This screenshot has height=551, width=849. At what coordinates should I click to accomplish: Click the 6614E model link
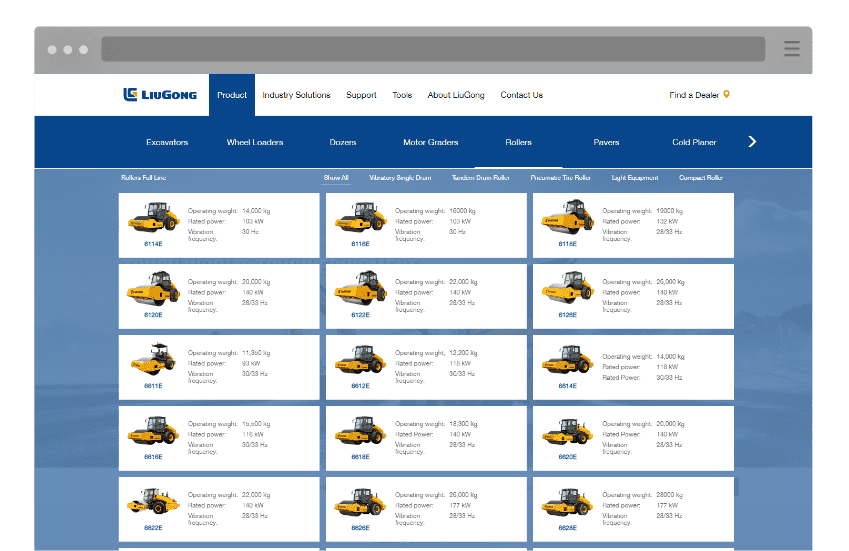click(x=567, y=386)
